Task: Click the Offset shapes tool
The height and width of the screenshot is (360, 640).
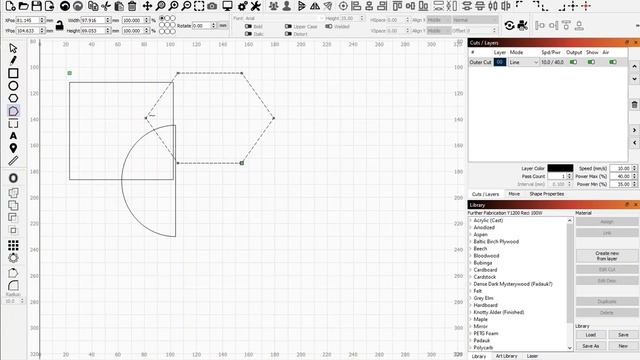Action: click(13, 178)
